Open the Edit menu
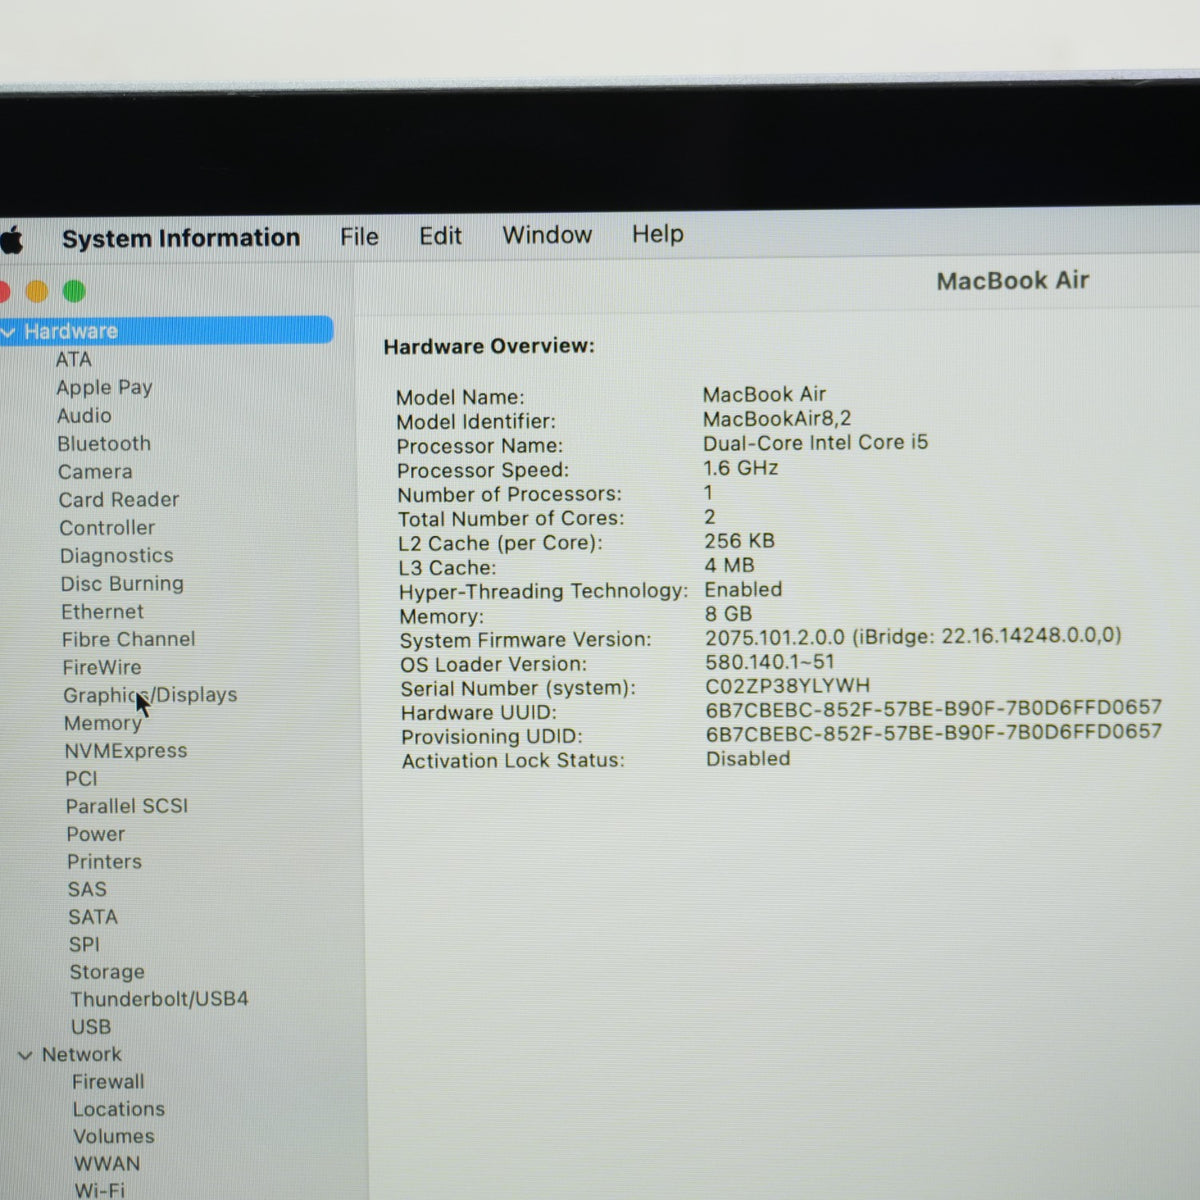Viewport: 1200px width, 1200px height. [440, 235]
